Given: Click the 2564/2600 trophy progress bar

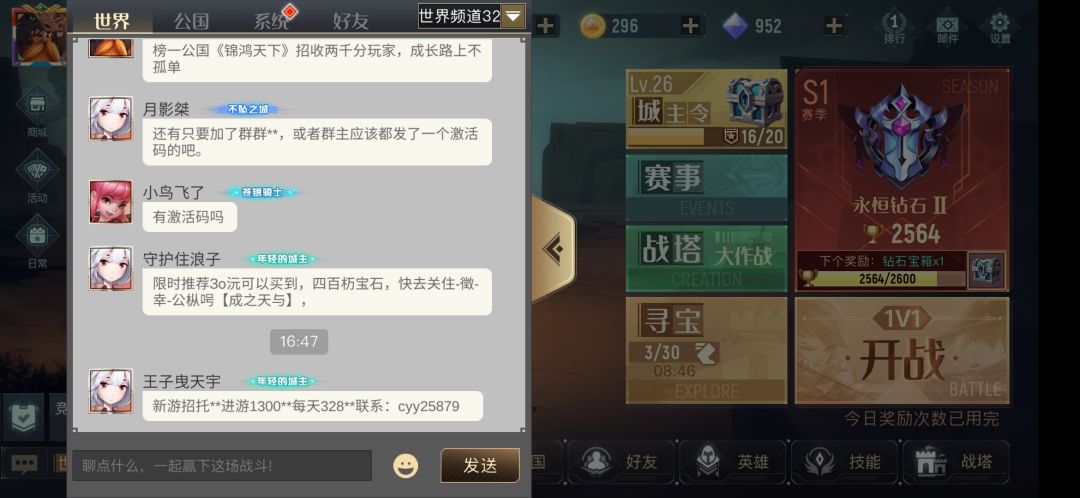Looking at the screenshot, I should click(x=882, y=279).
